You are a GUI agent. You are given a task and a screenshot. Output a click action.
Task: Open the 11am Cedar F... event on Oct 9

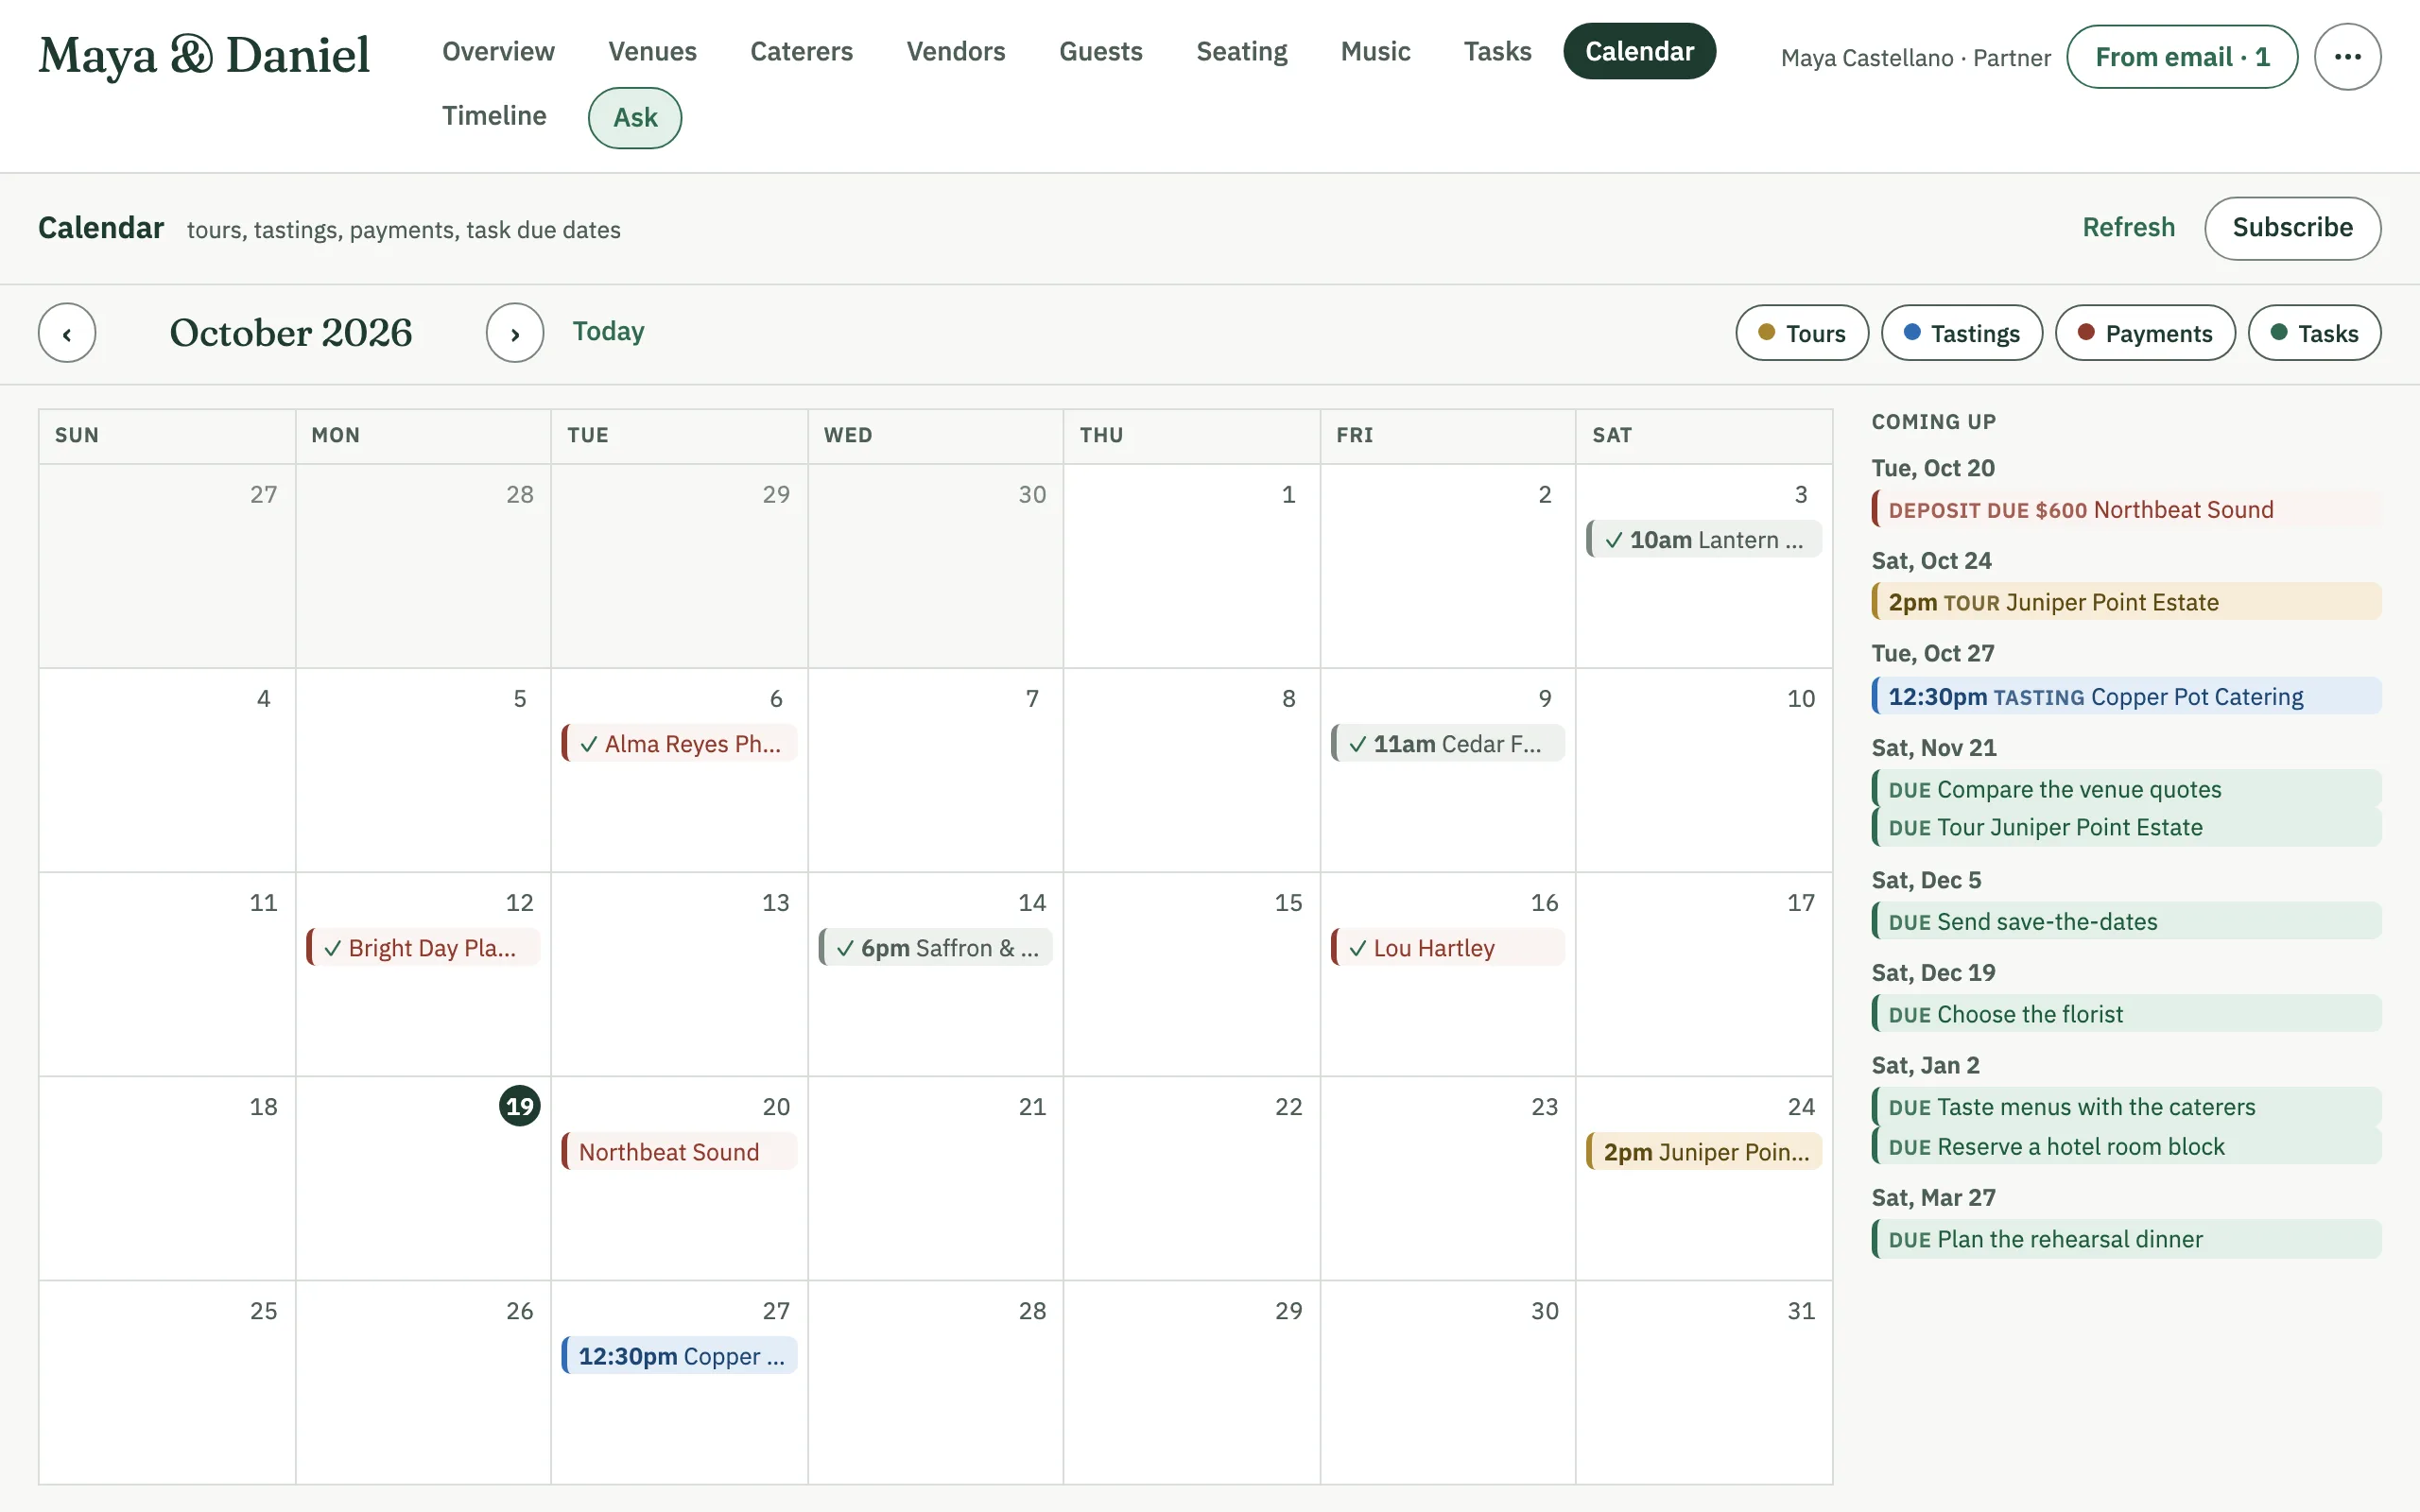1447,744
